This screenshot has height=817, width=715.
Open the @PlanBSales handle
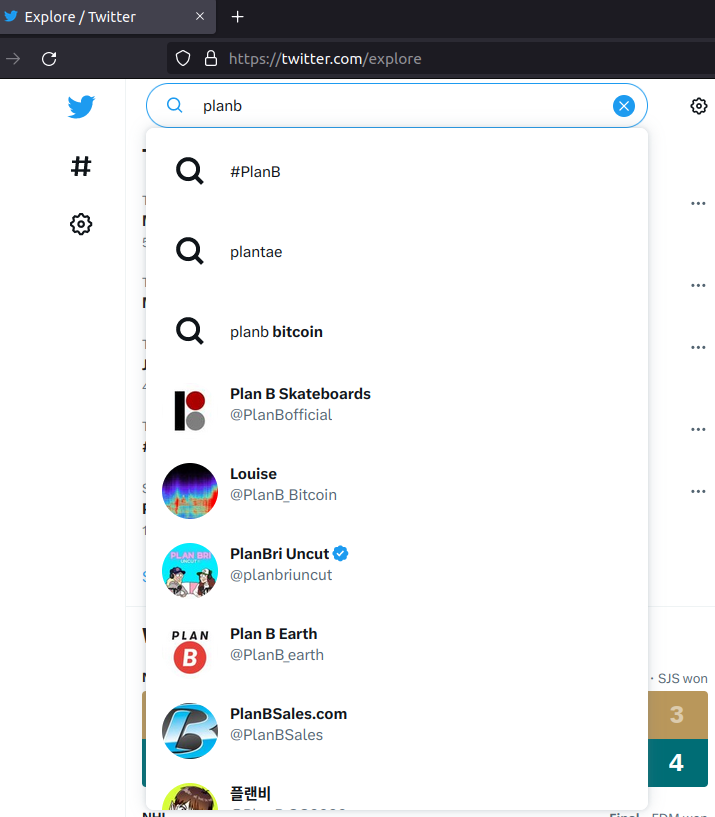tap(277, 735)
